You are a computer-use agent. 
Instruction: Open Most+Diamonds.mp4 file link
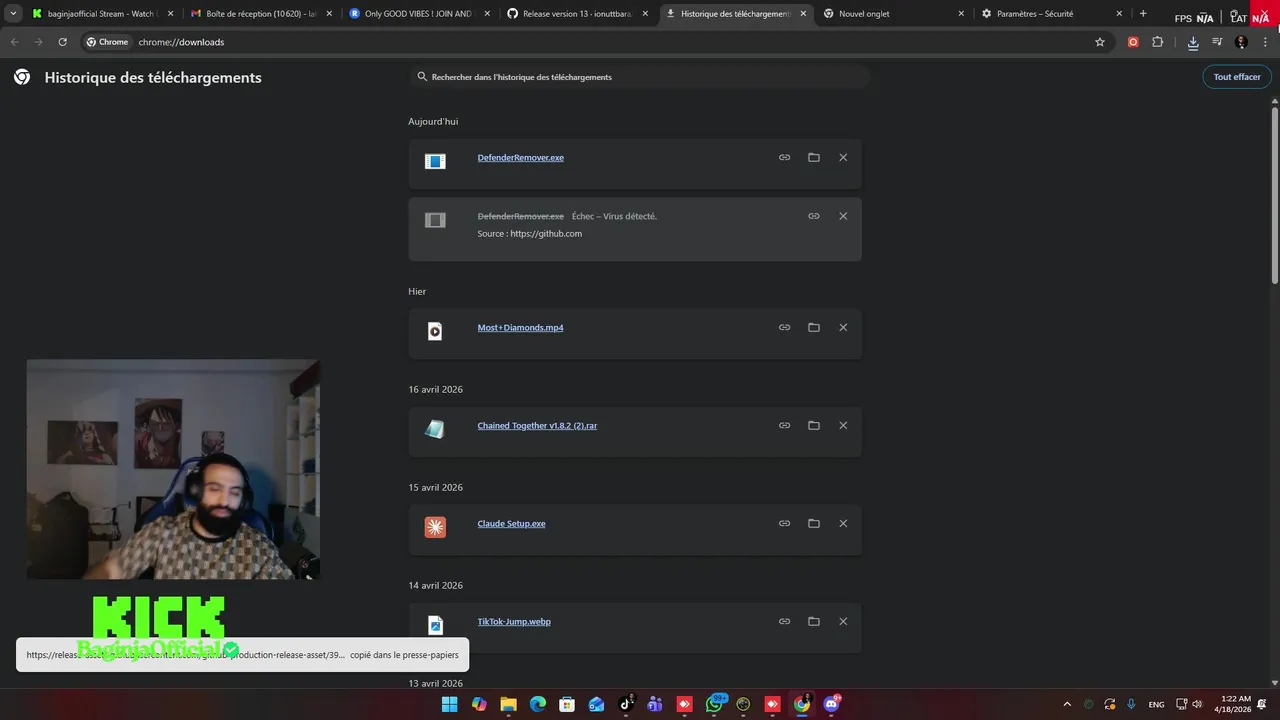pyautogui.click(x=520, y=328)
